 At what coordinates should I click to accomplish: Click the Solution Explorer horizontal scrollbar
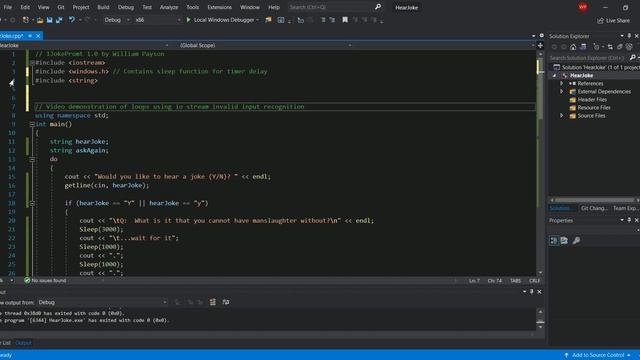(x=594, y=200)
